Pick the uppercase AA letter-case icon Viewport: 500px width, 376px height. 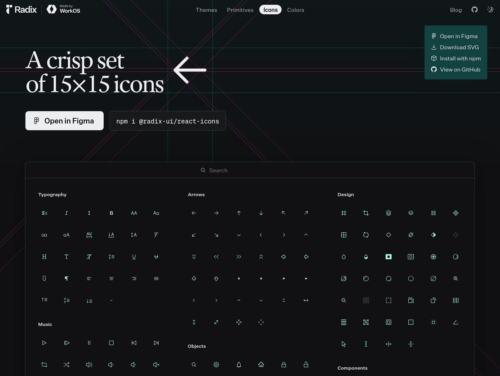tap(134, 213)
